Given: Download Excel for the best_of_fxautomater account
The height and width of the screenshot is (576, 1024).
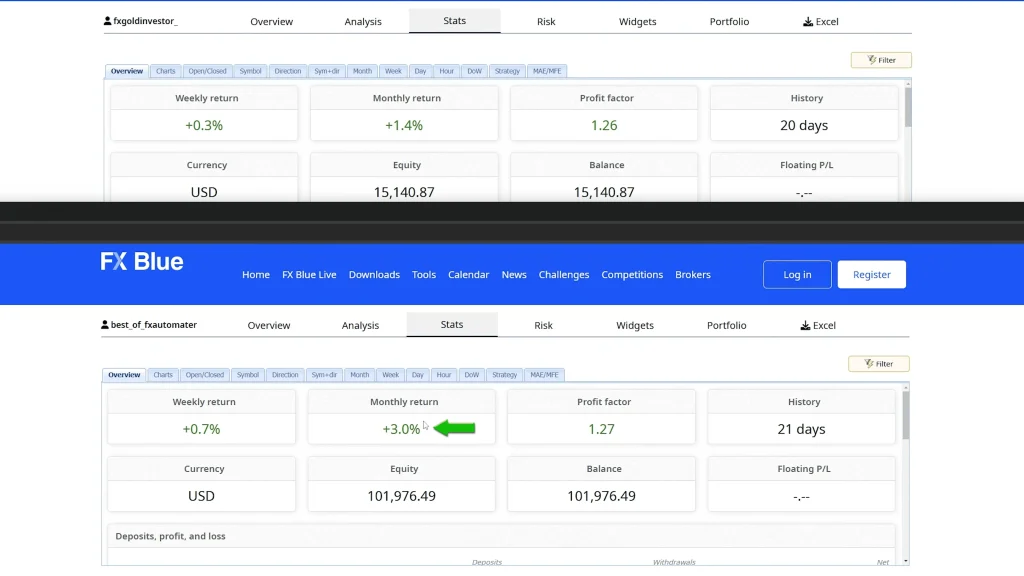Looking at the screenshot, I should pyautogui.click(x=817, y=325).
